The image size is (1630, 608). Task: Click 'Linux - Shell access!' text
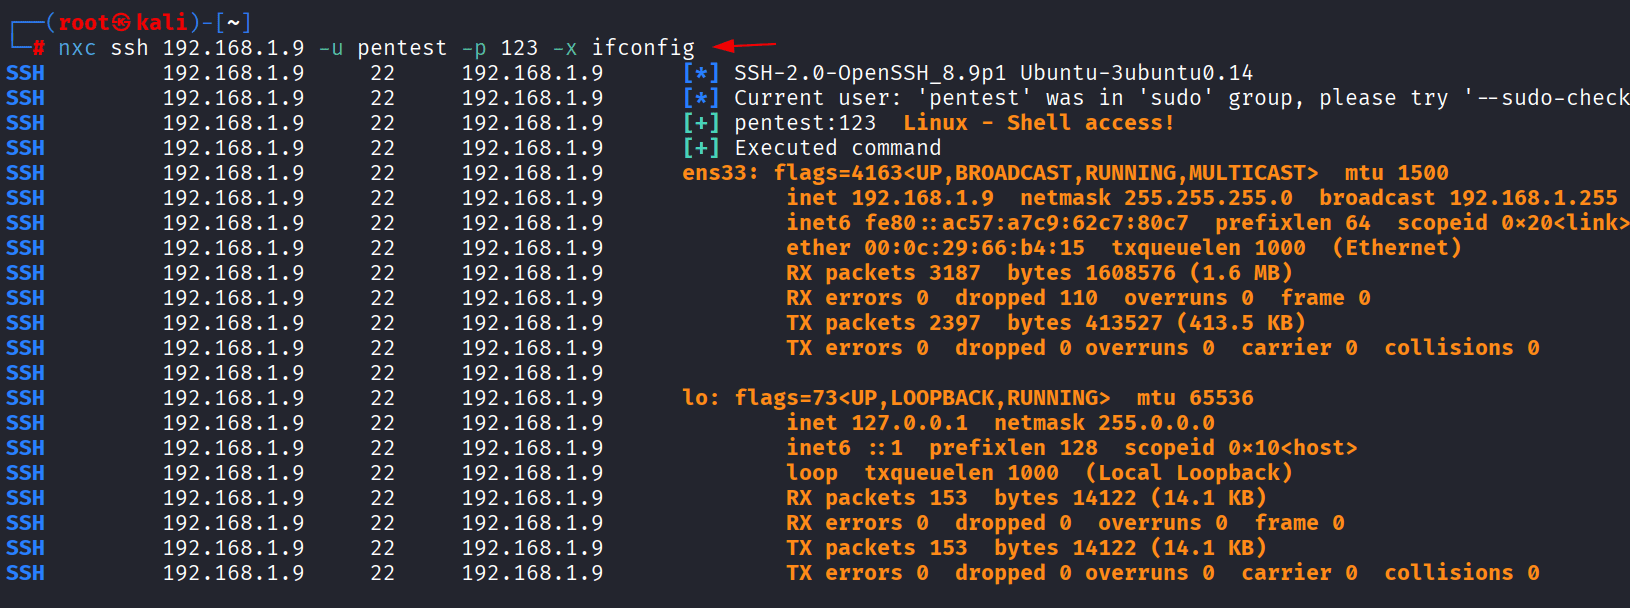pyautogui.click(x=1038, y=123)
